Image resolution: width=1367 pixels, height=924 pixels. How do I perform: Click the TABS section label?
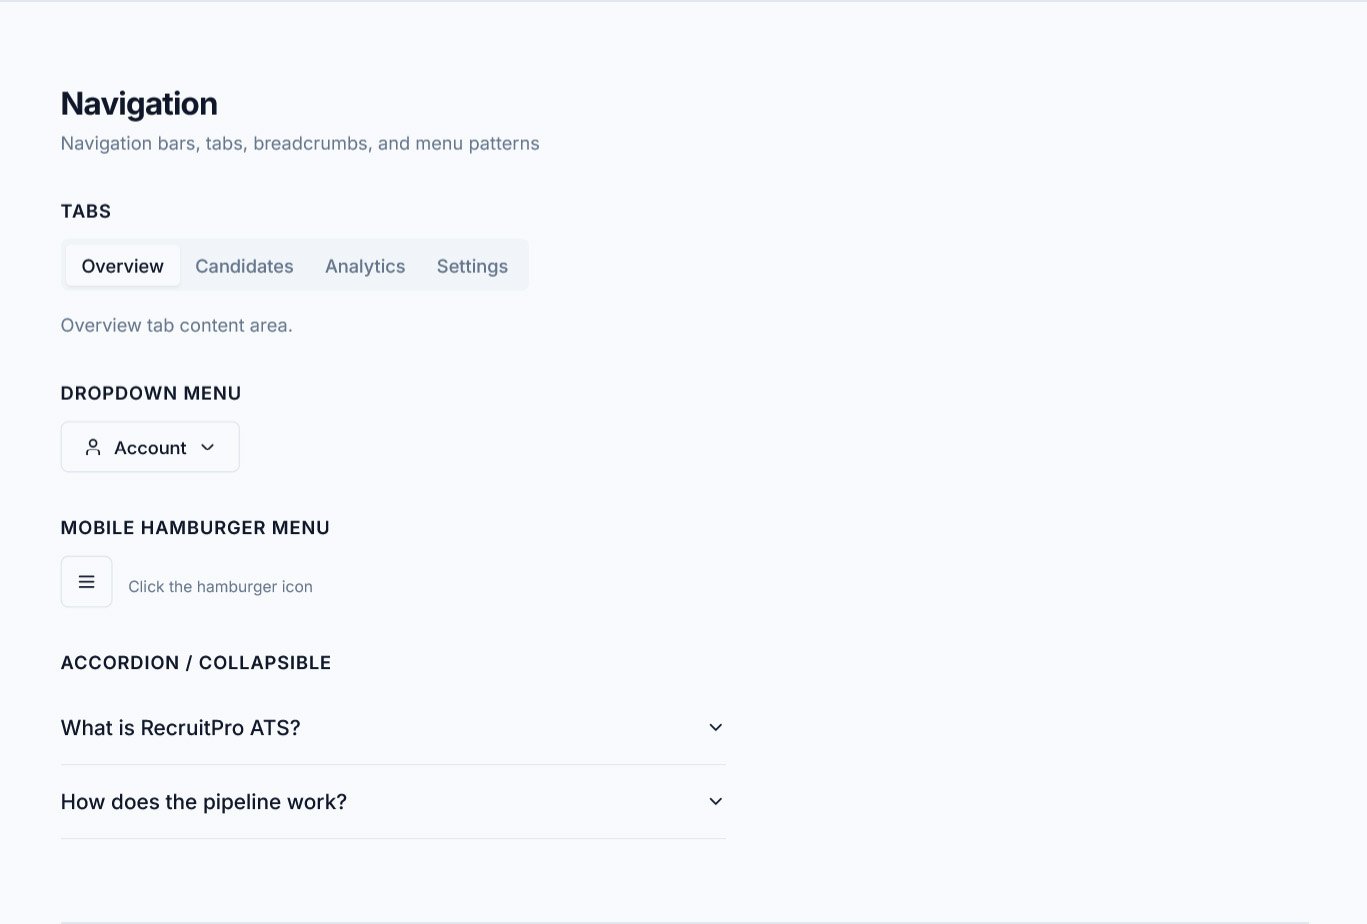tap(86, 211)
